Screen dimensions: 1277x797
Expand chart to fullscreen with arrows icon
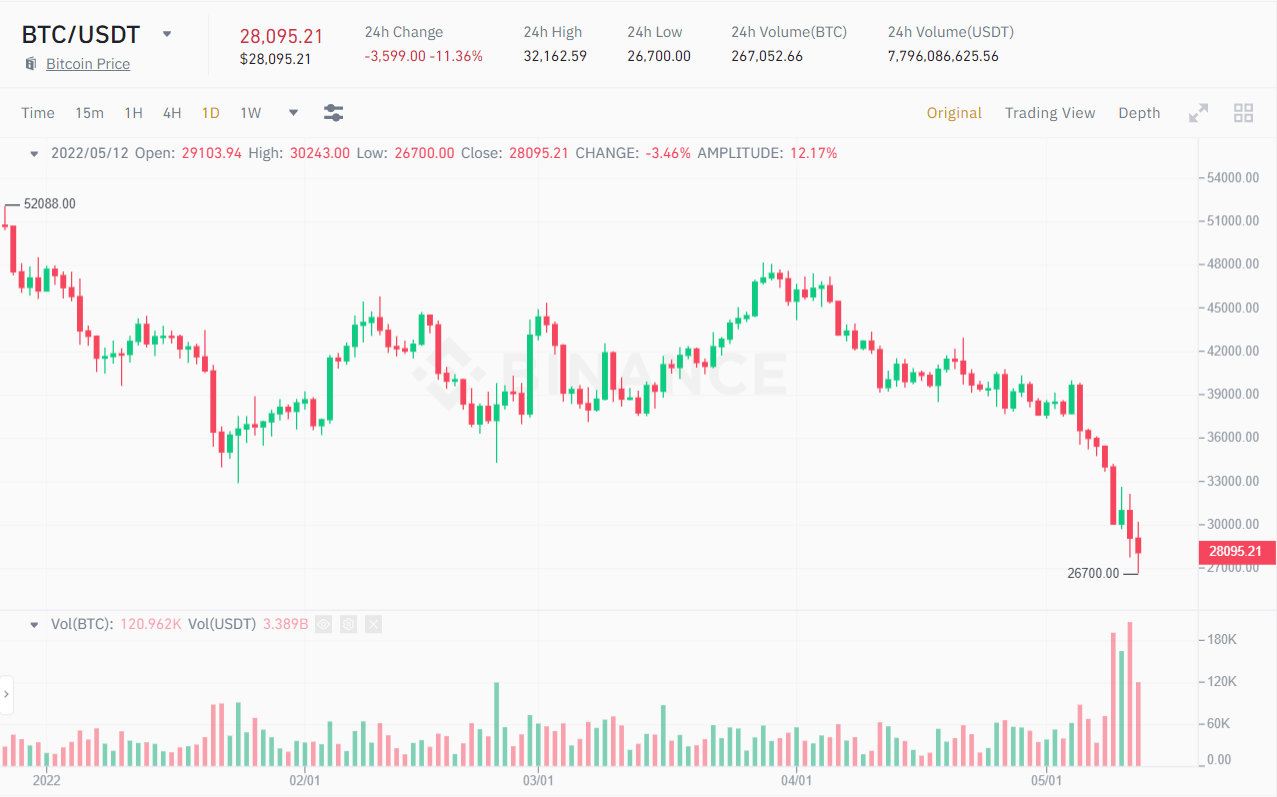coord(1198,113)
